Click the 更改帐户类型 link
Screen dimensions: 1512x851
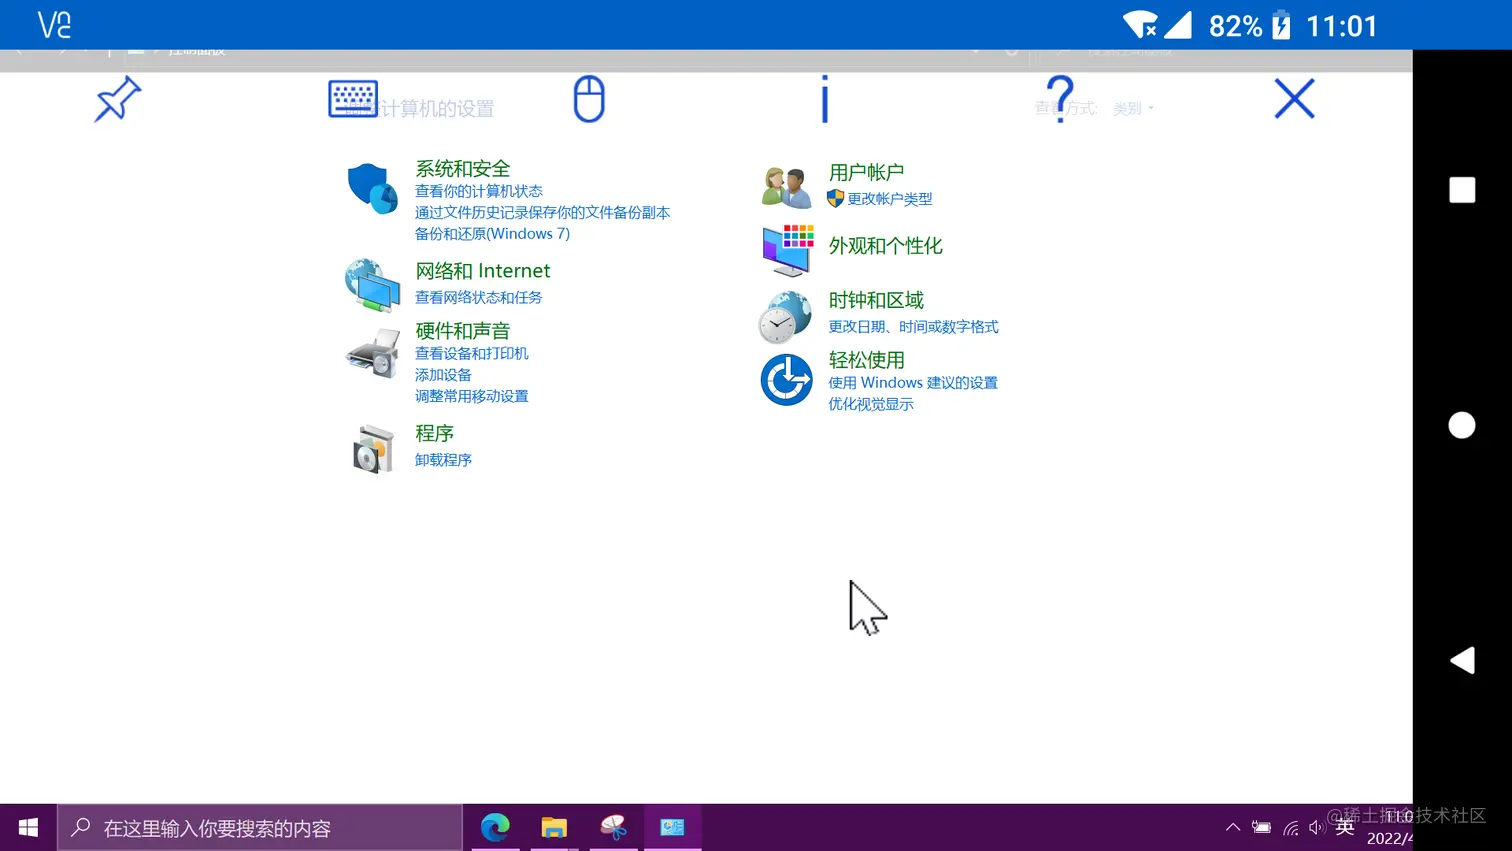pyautogui.click(x=888, y=198)
